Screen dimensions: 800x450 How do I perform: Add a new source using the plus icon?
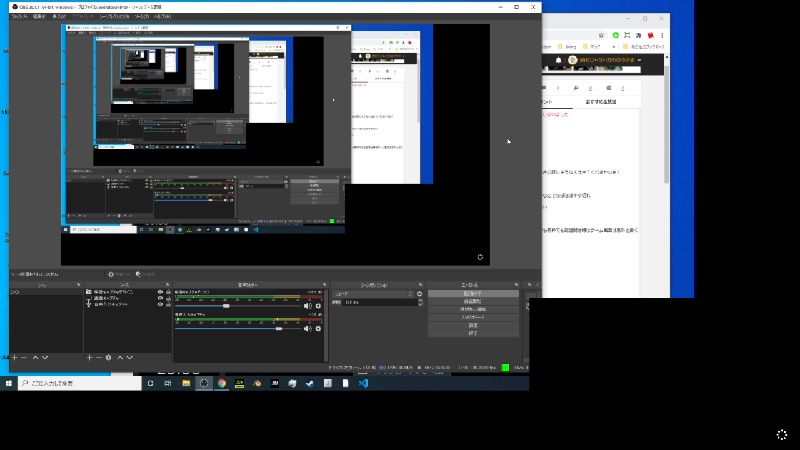pyautogui.click(x=89, y=357)
